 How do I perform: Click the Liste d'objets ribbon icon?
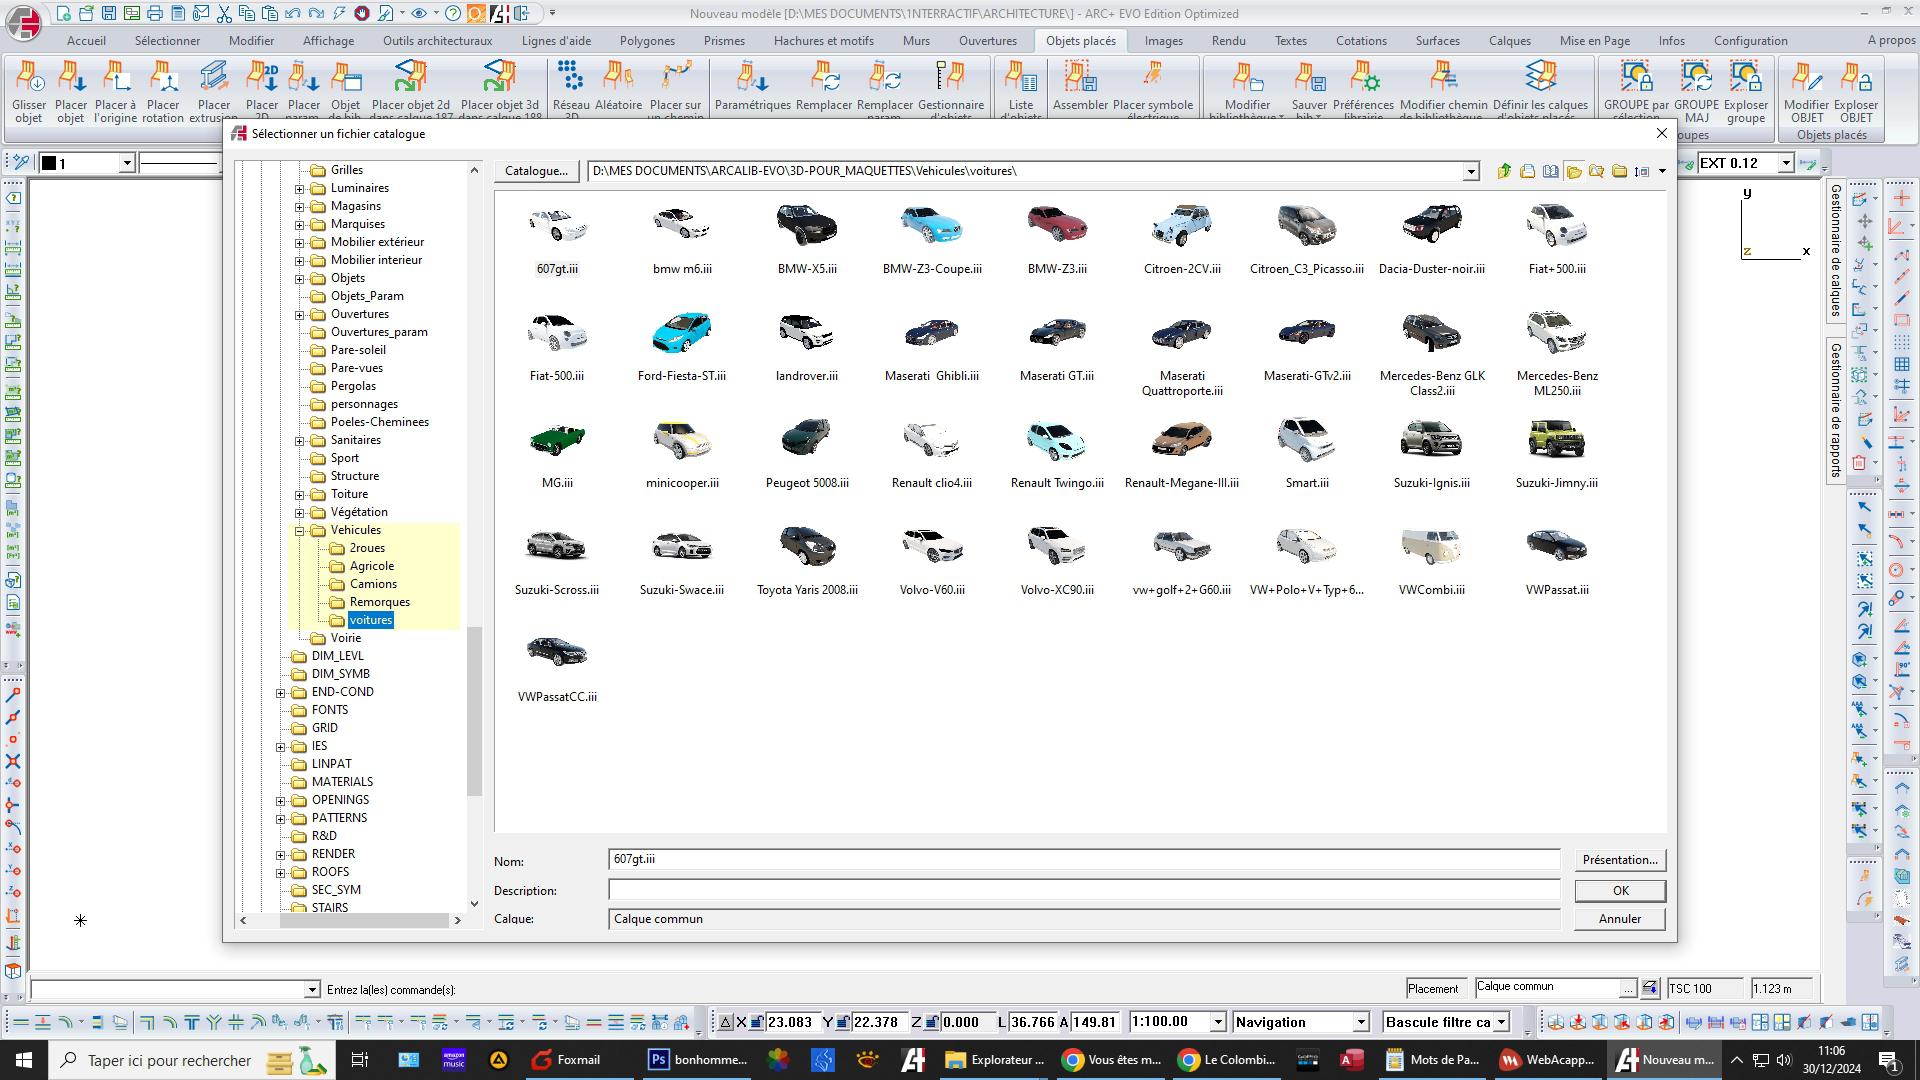point(1021,78)
